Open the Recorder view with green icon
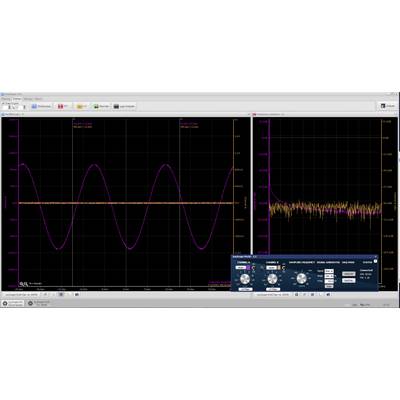This screenshot has width=400, height=400. [101, 106]
